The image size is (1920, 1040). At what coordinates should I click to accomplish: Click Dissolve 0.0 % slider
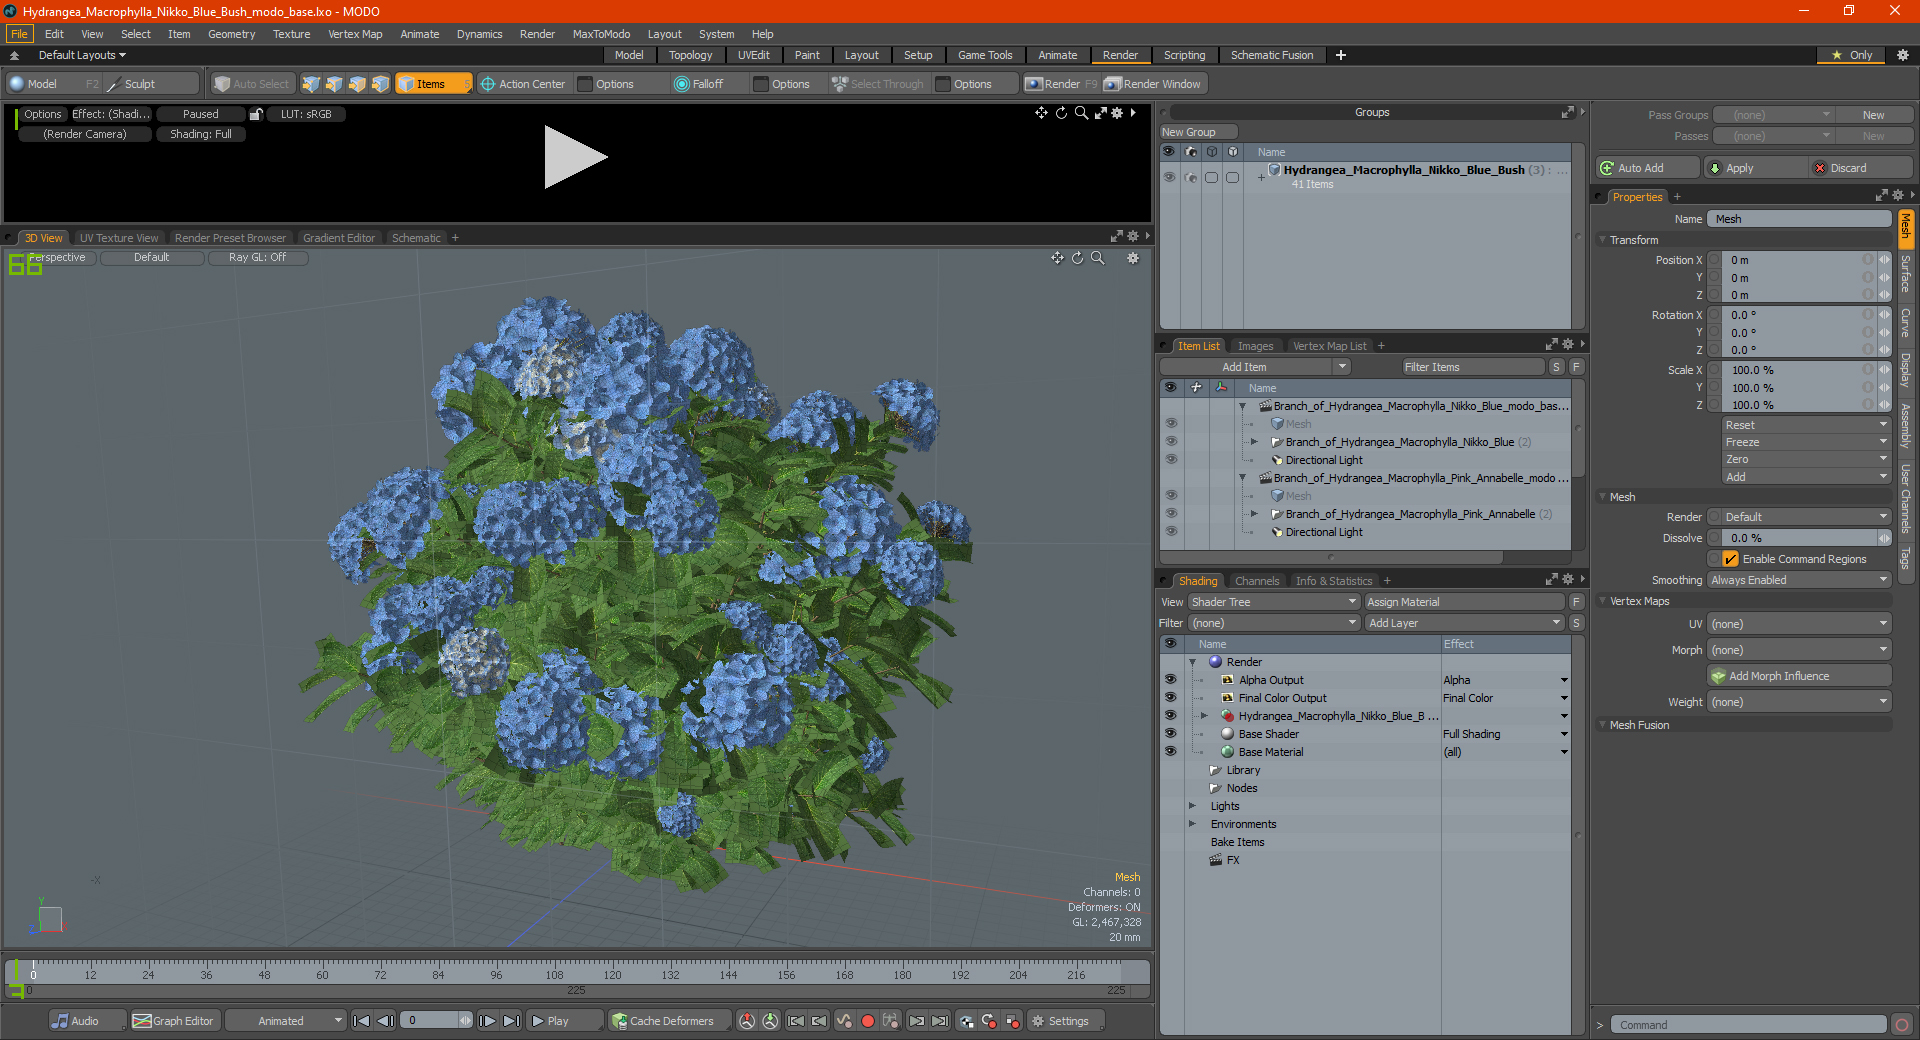tap(1799, 538)
